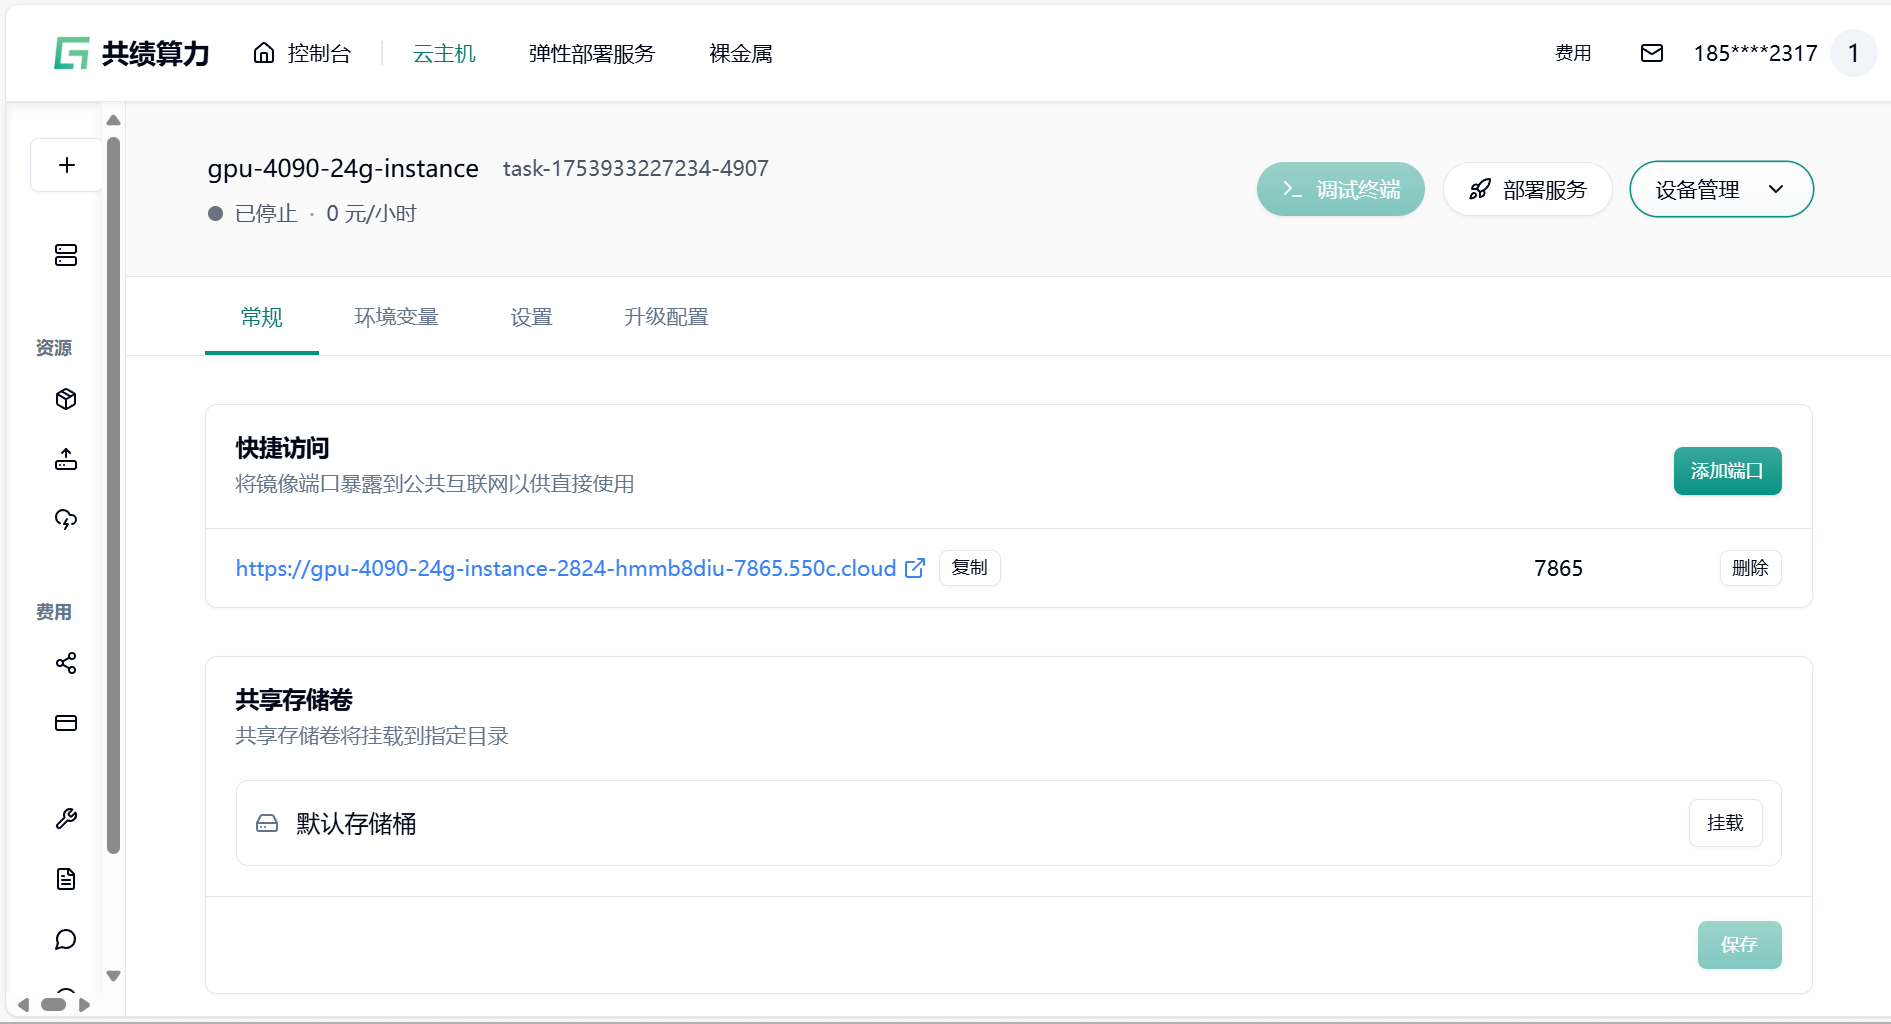Open the upload storage icon under 资源
Viewport: 1891px width, 1024px height.
[x=66, y=459]
